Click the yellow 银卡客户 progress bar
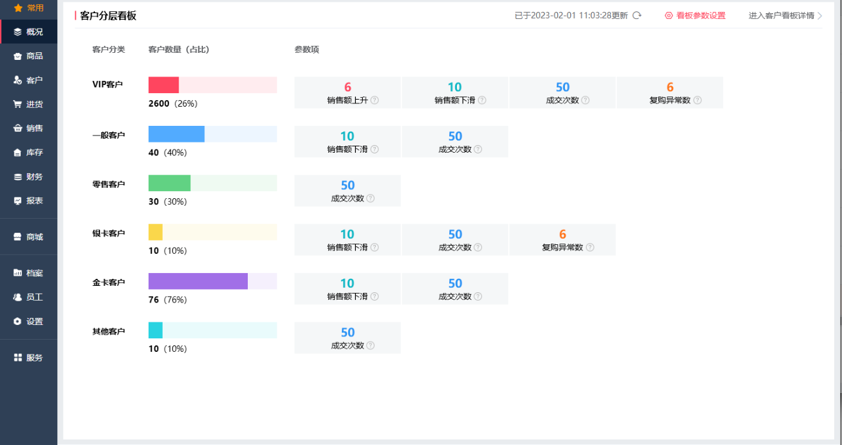Screen dimensions: 842x445 (x=213, y=232)
